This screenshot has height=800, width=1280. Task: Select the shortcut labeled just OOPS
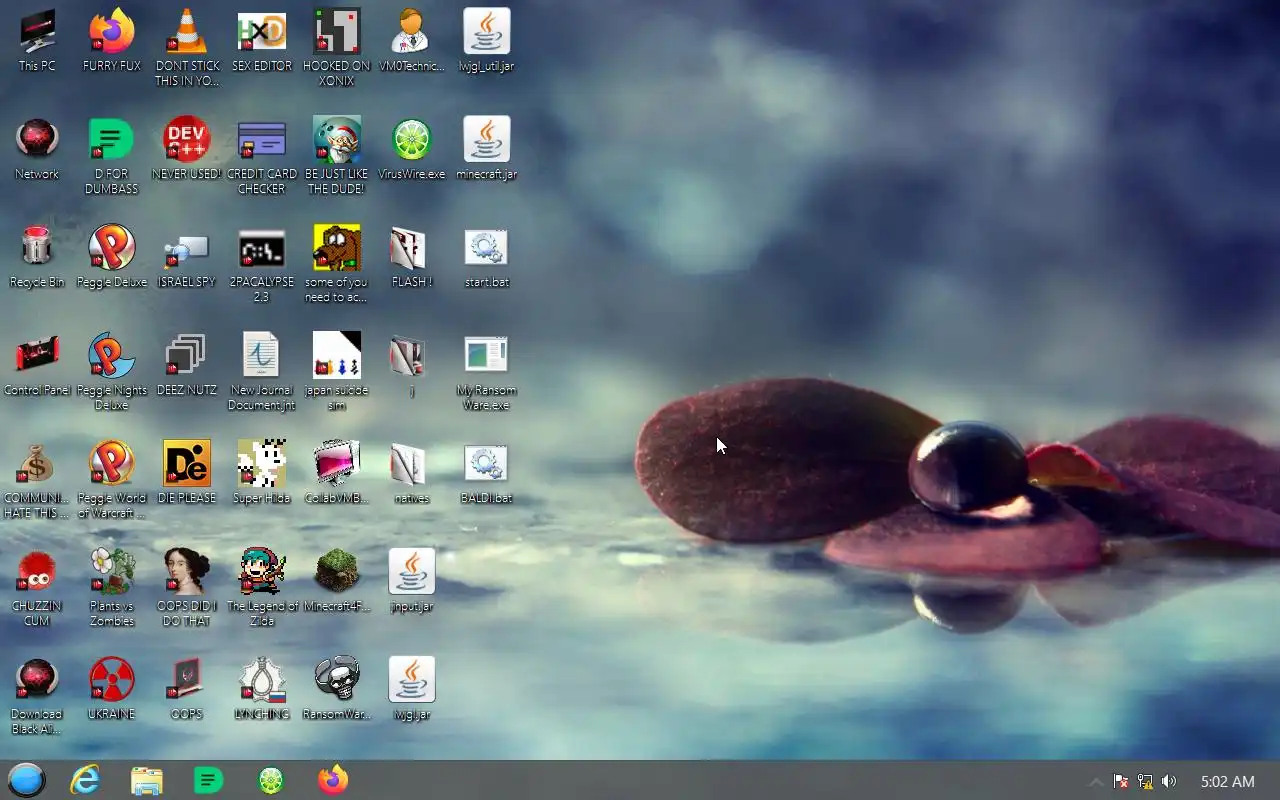tap(187, 689)
